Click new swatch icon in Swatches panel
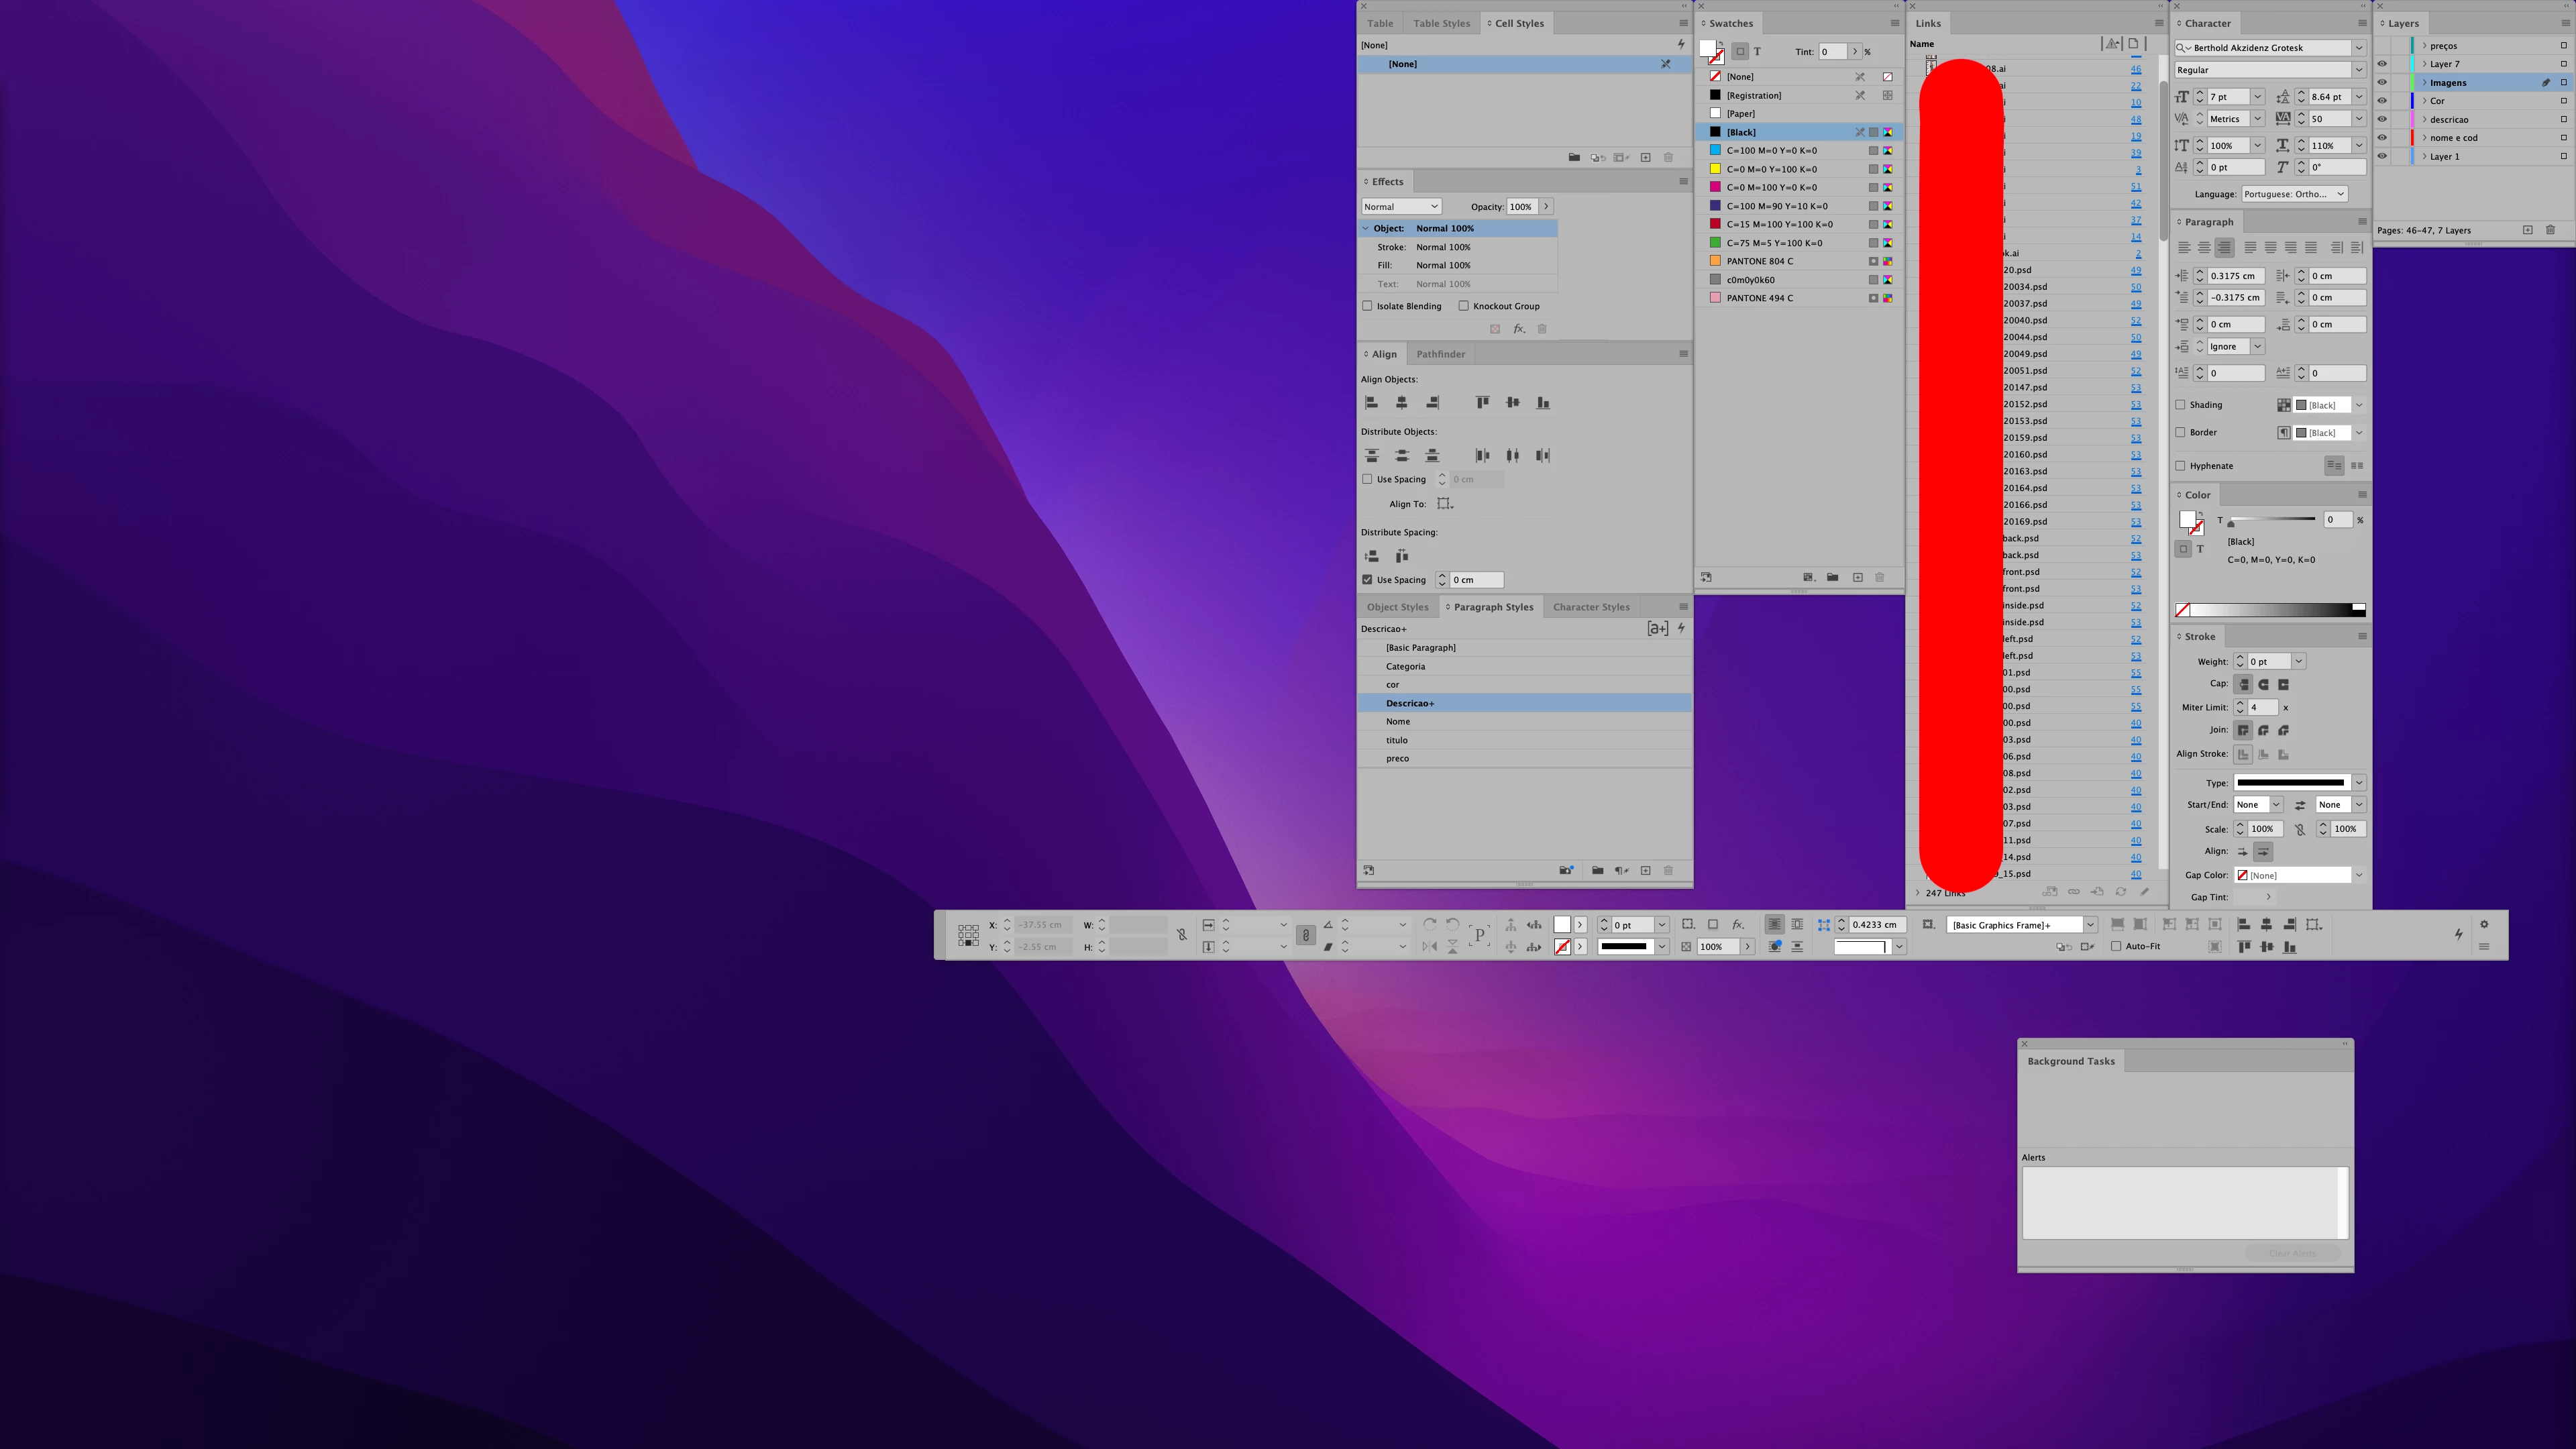The image size is (2576, 1449). (x=1857, y=578)
